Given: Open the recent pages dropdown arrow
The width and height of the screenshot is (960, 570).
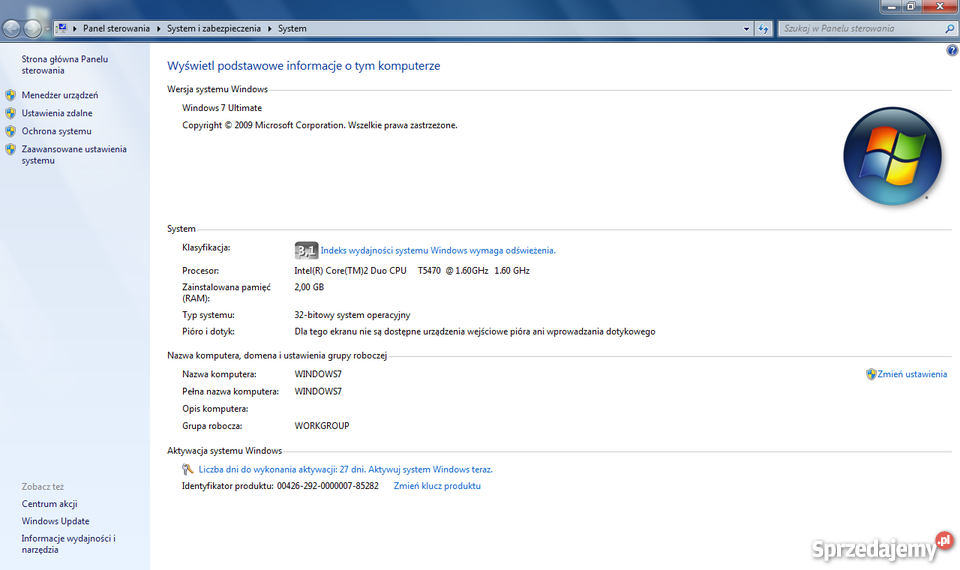Looking at the screenshot, I should coord(47,29).
